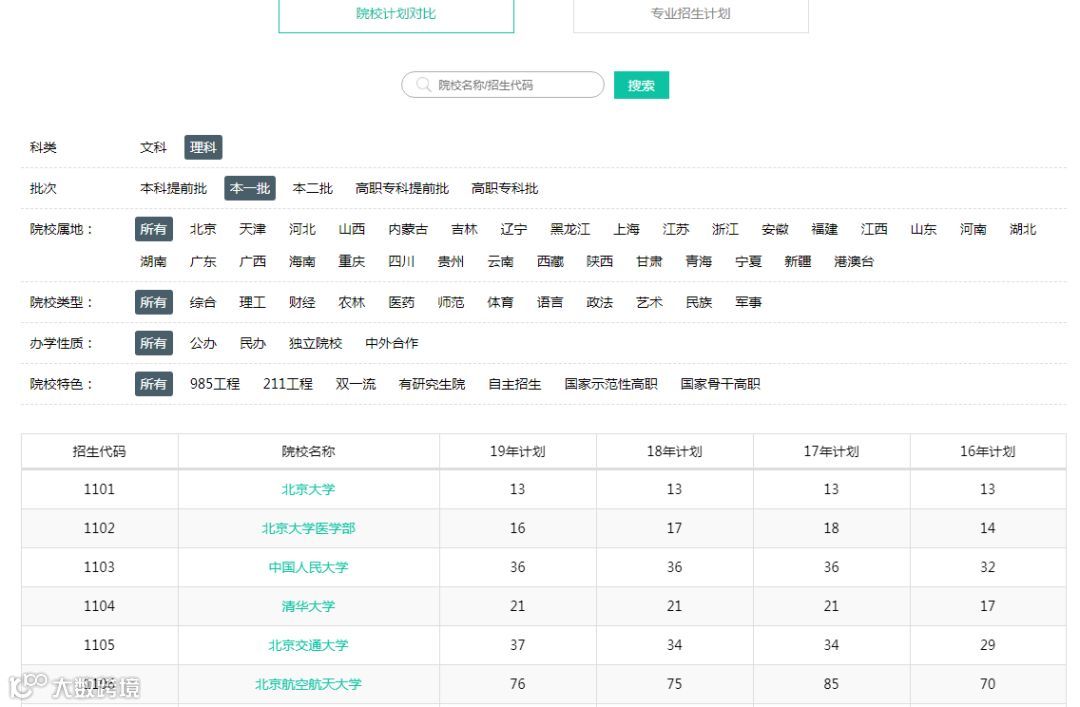
Task: Filter school type by 综合
Action: [x=203, y=303]
